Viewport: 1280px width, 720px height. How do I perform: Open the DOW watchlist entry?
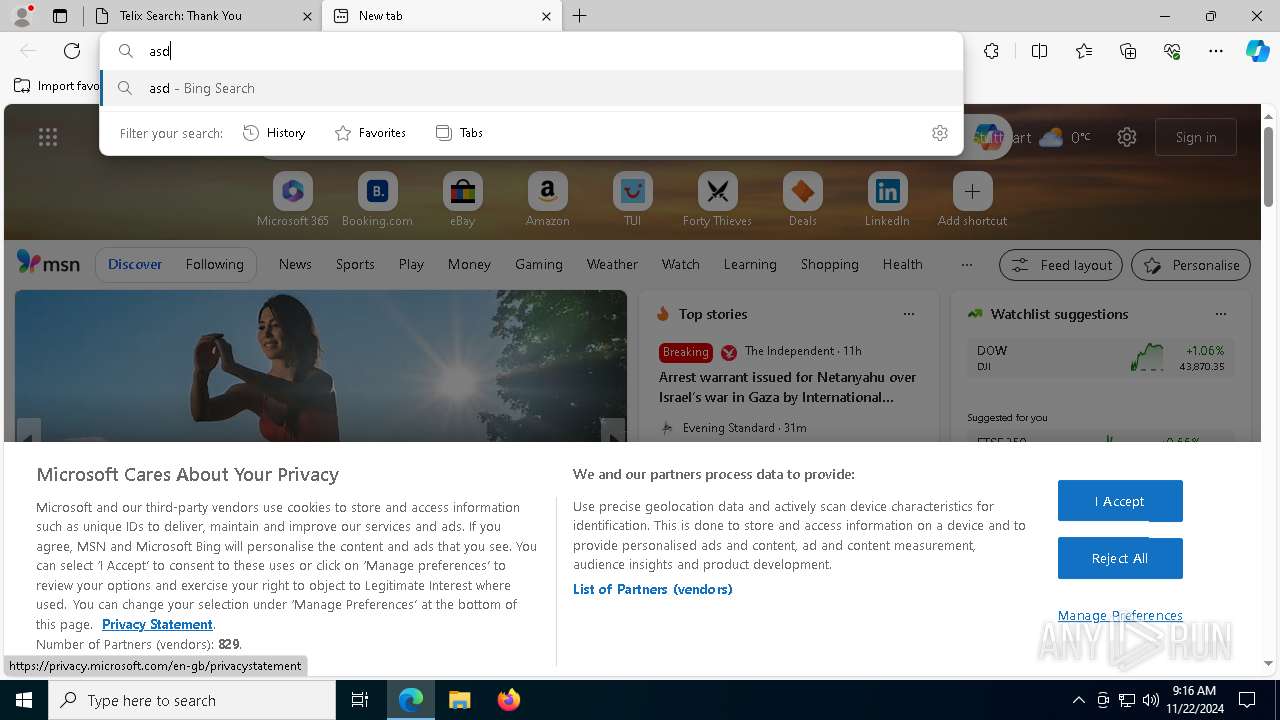point(1100,358)
